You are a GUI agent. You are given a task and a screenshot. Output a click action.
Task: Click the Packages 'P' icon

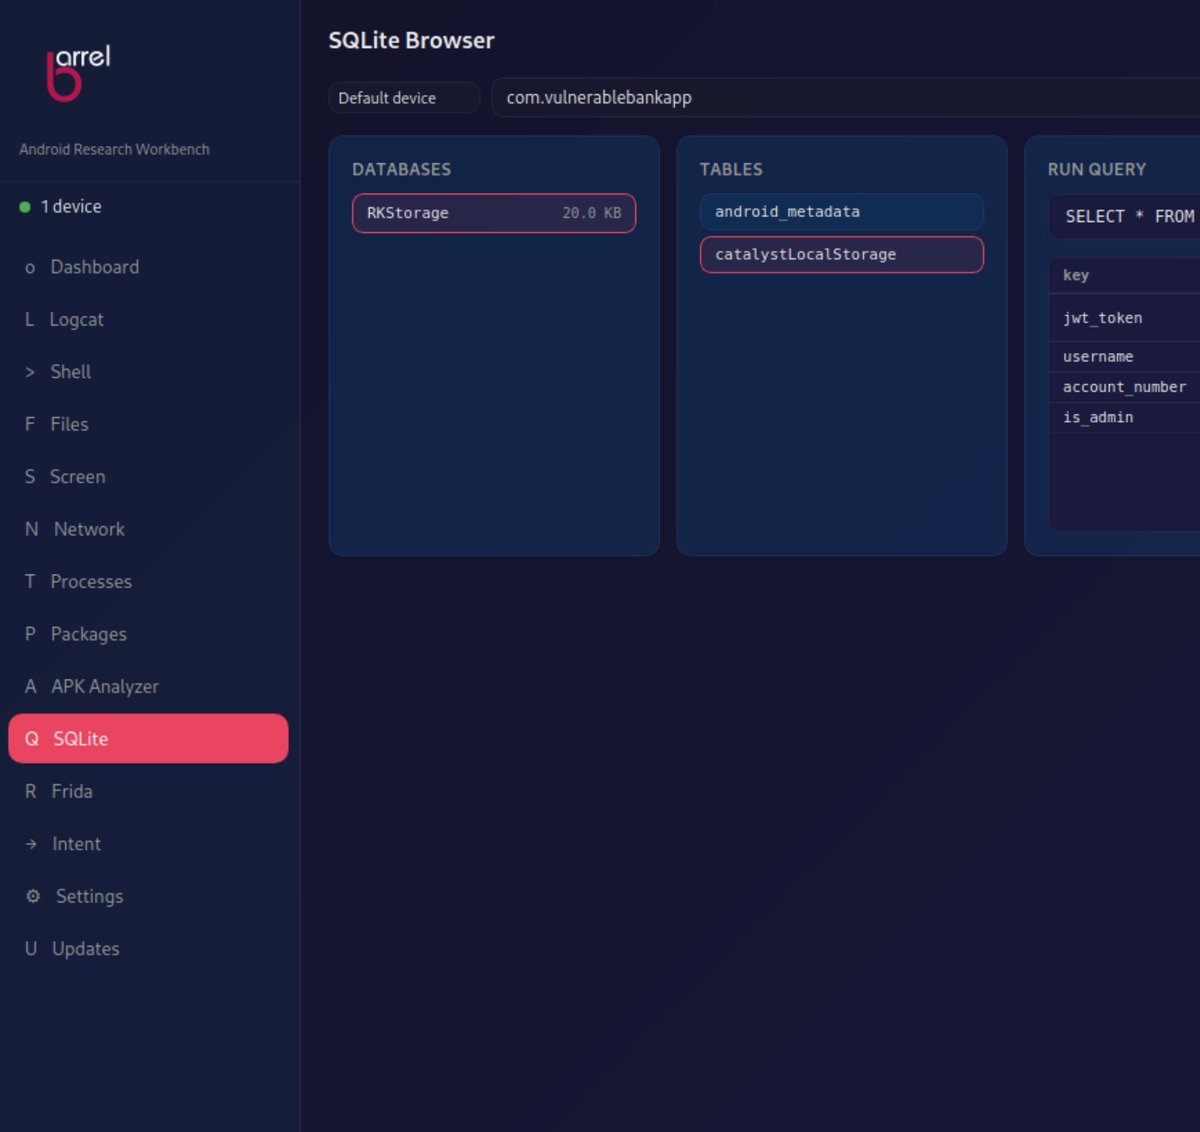30,634
